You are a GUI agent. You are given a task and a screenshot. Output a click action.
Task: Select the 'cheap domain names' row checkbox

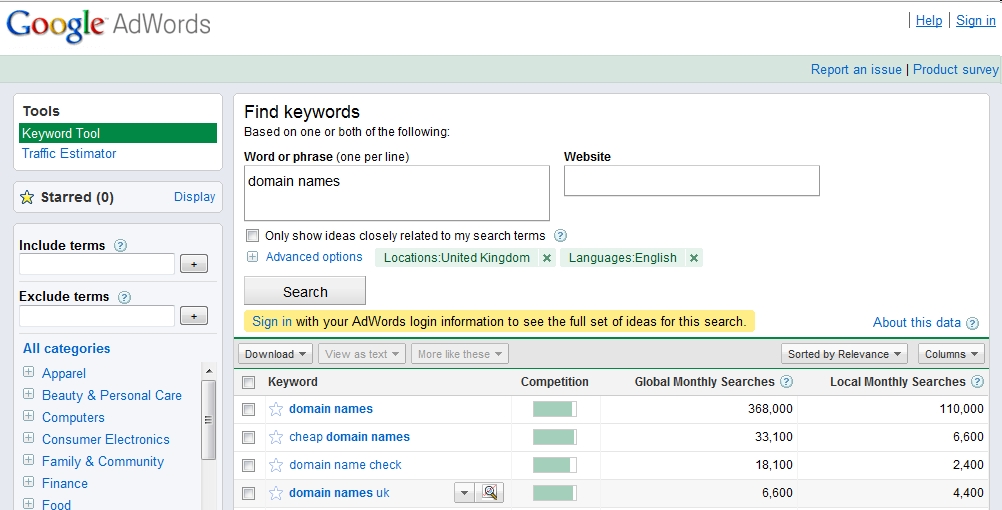pos(249,437)
